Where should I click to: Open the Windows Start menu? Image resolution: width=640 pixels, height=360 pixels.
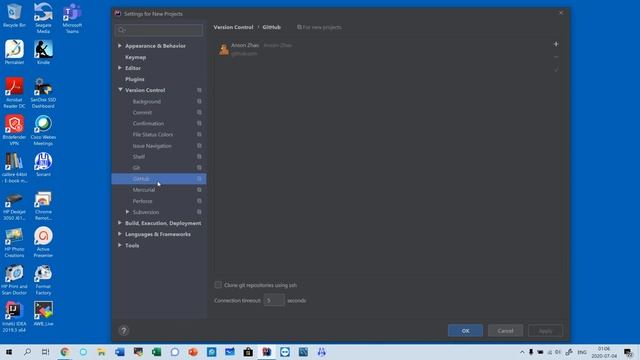9,352
